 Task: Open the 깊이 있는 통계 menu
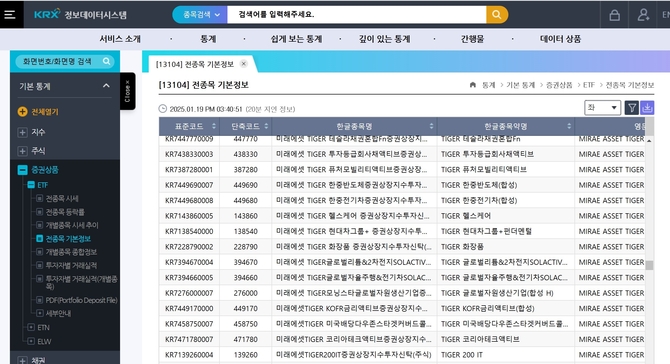coord(384,39)
